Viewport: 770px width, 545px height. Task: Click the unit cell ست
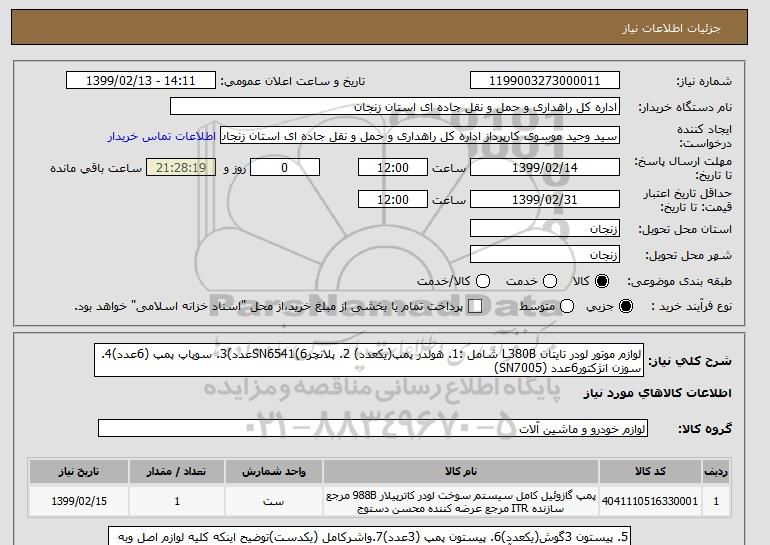click(274, 501)
